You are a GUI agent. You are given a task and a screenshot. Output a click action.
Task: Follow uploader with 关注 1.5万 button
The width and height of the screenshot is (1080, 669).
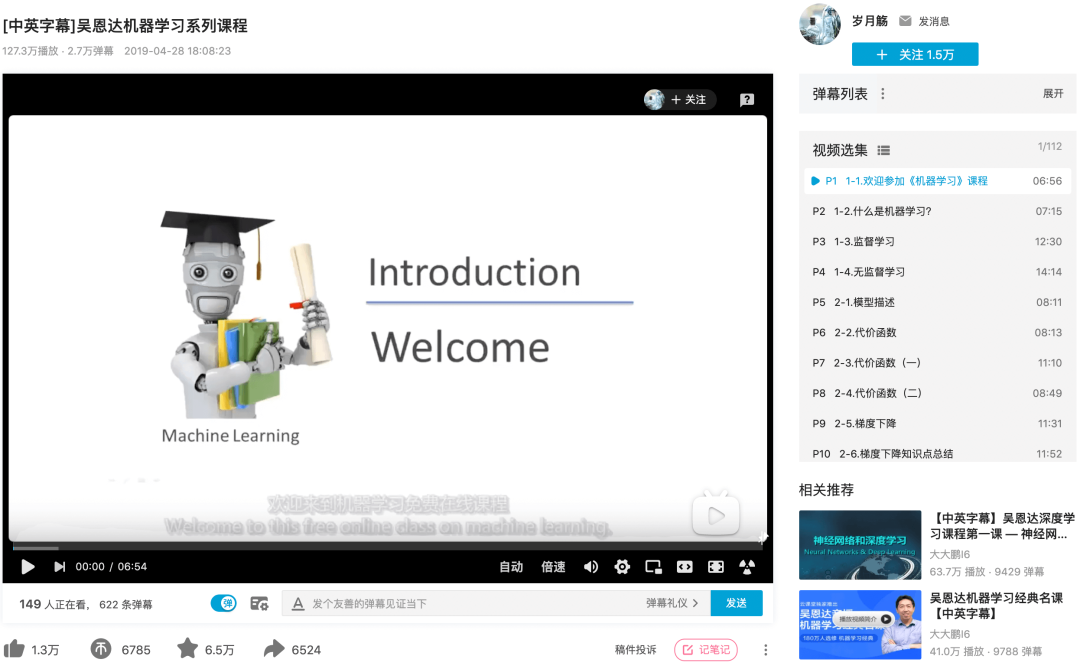point(915,54)
